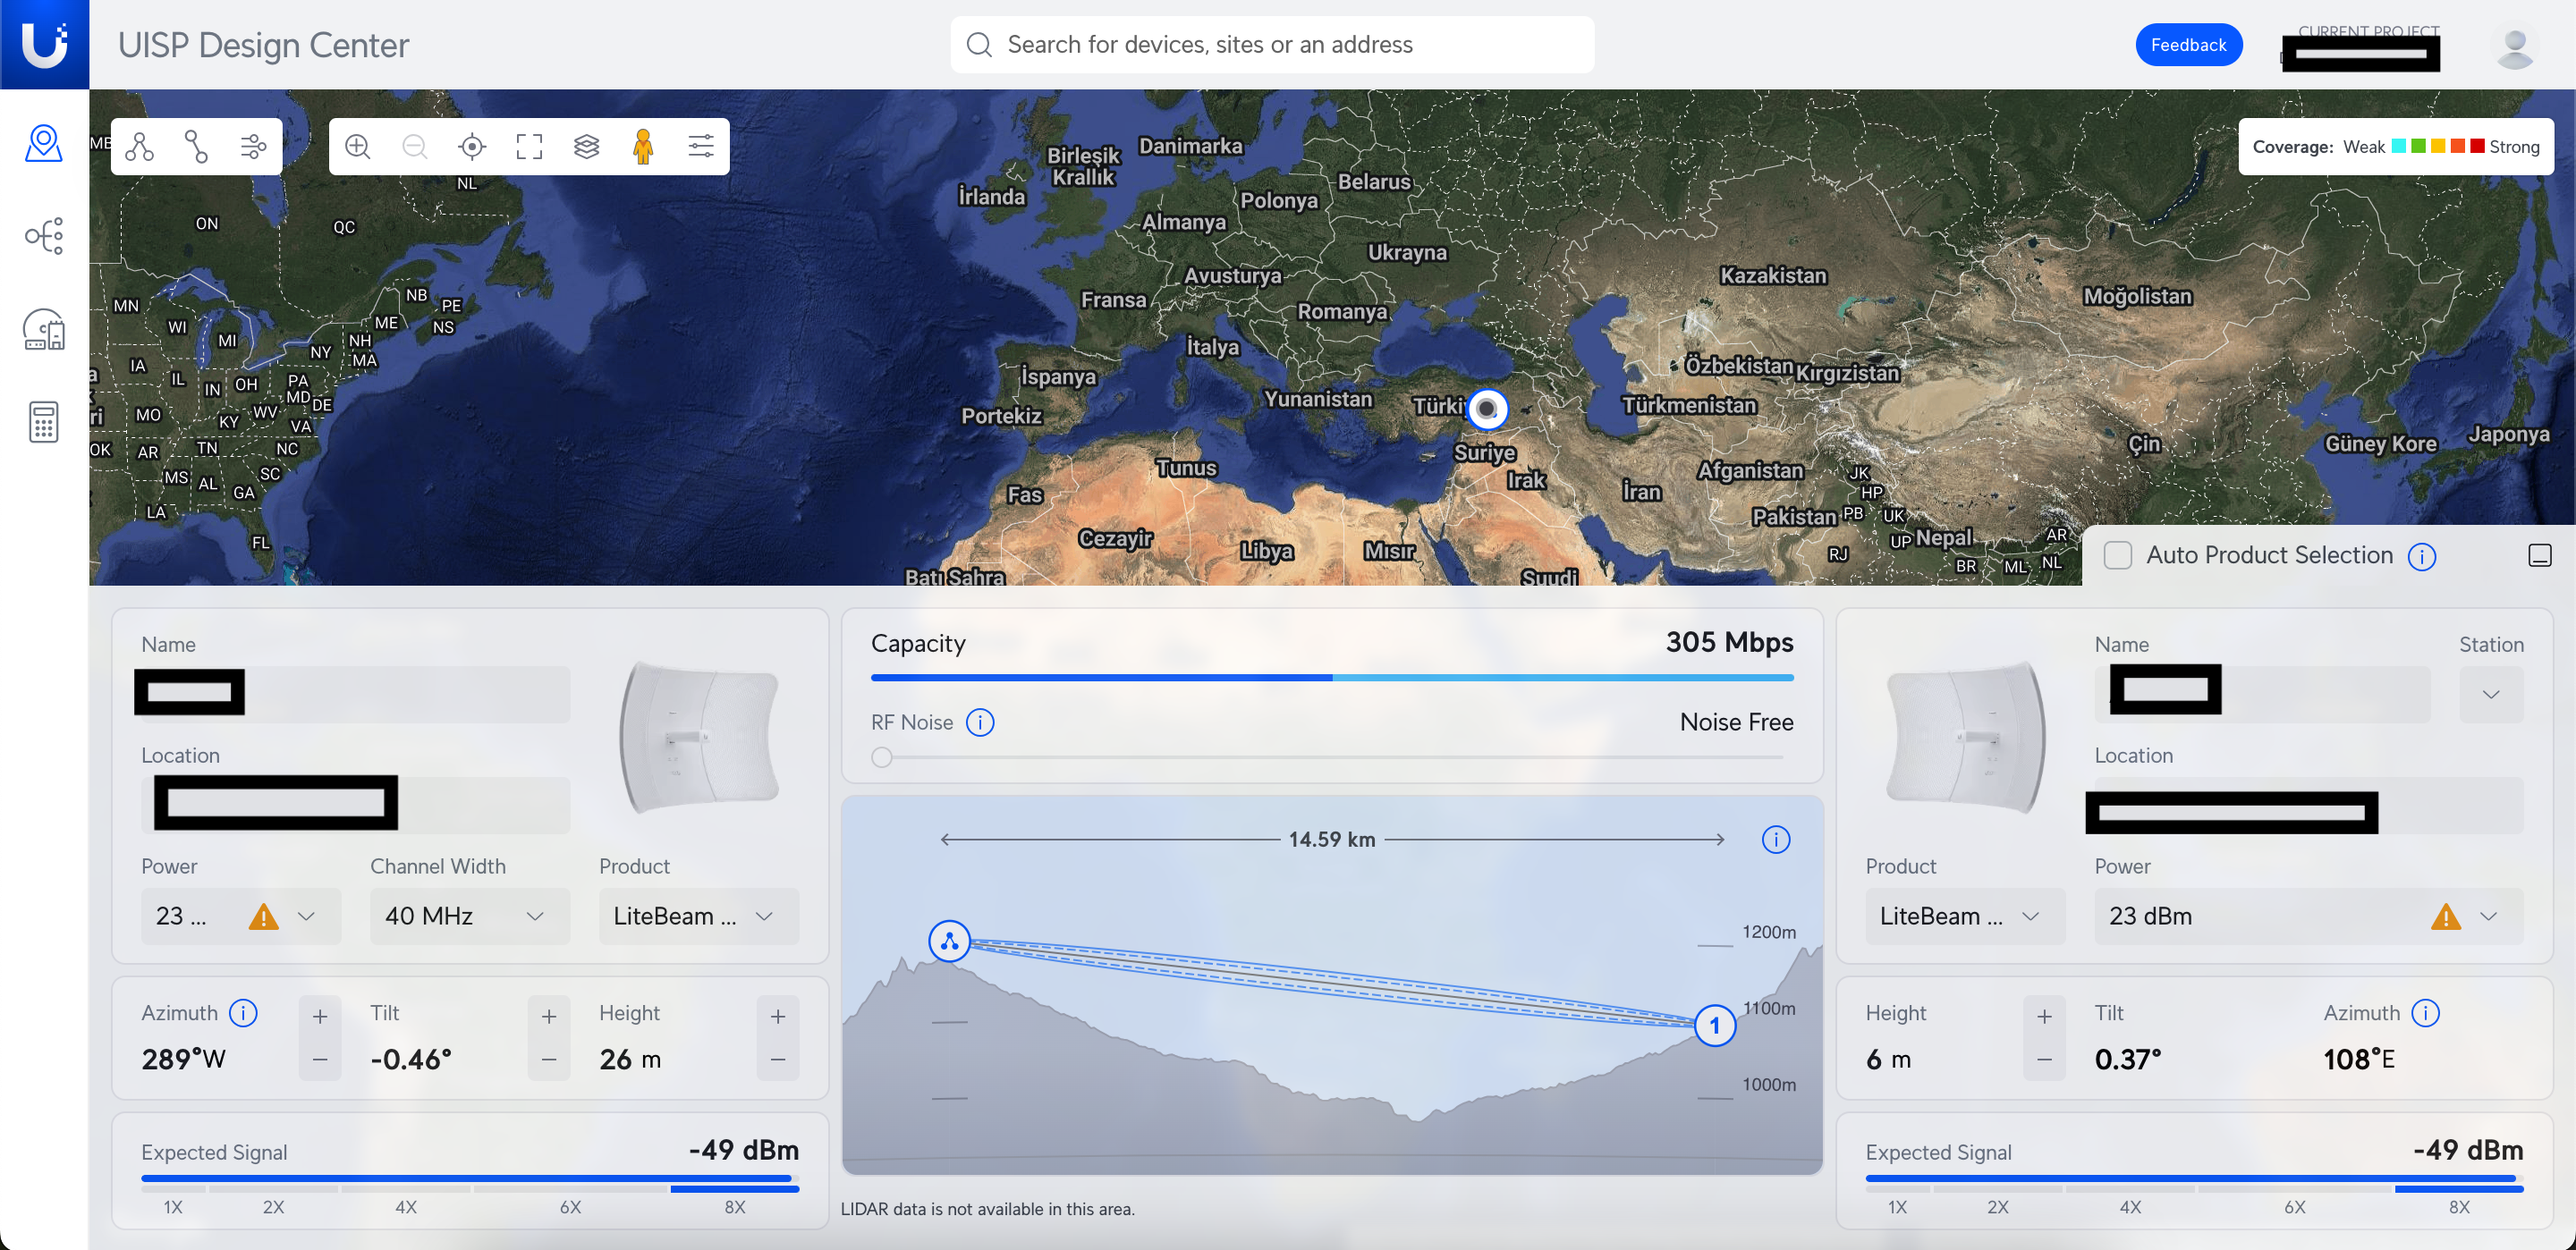Click the map marker near Türkiye
This screenshot has height=1250, width=2576.
point(1487,408)
